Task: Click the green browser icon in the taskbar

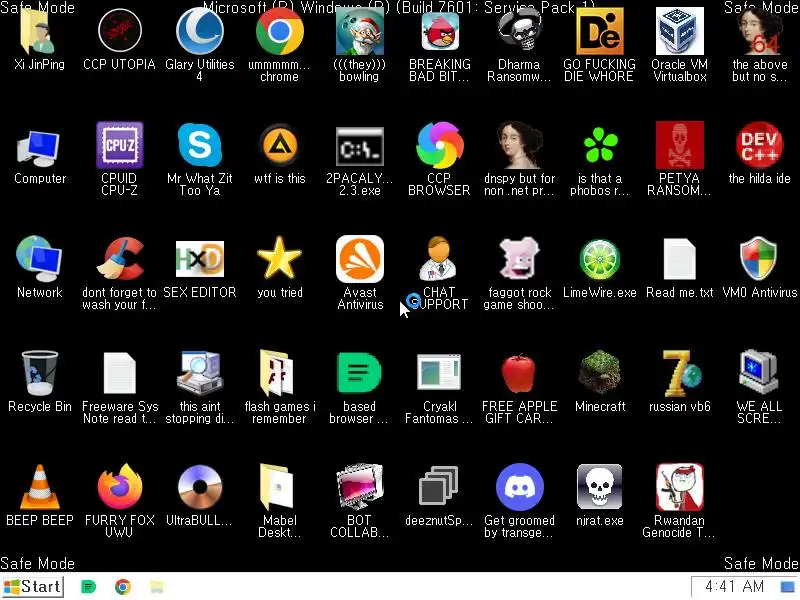Action: (88, 587)
